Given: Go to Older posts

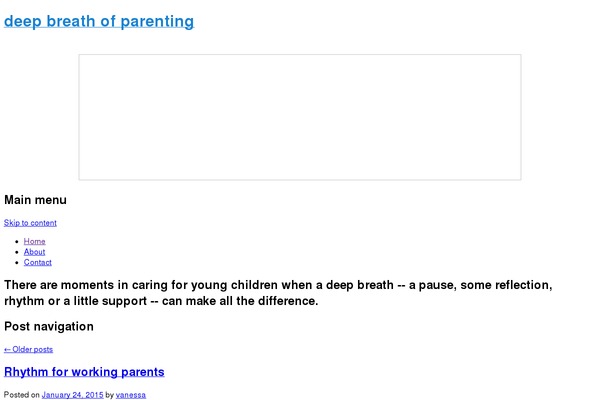Looking at the screenshot, I should click(33, 349).
